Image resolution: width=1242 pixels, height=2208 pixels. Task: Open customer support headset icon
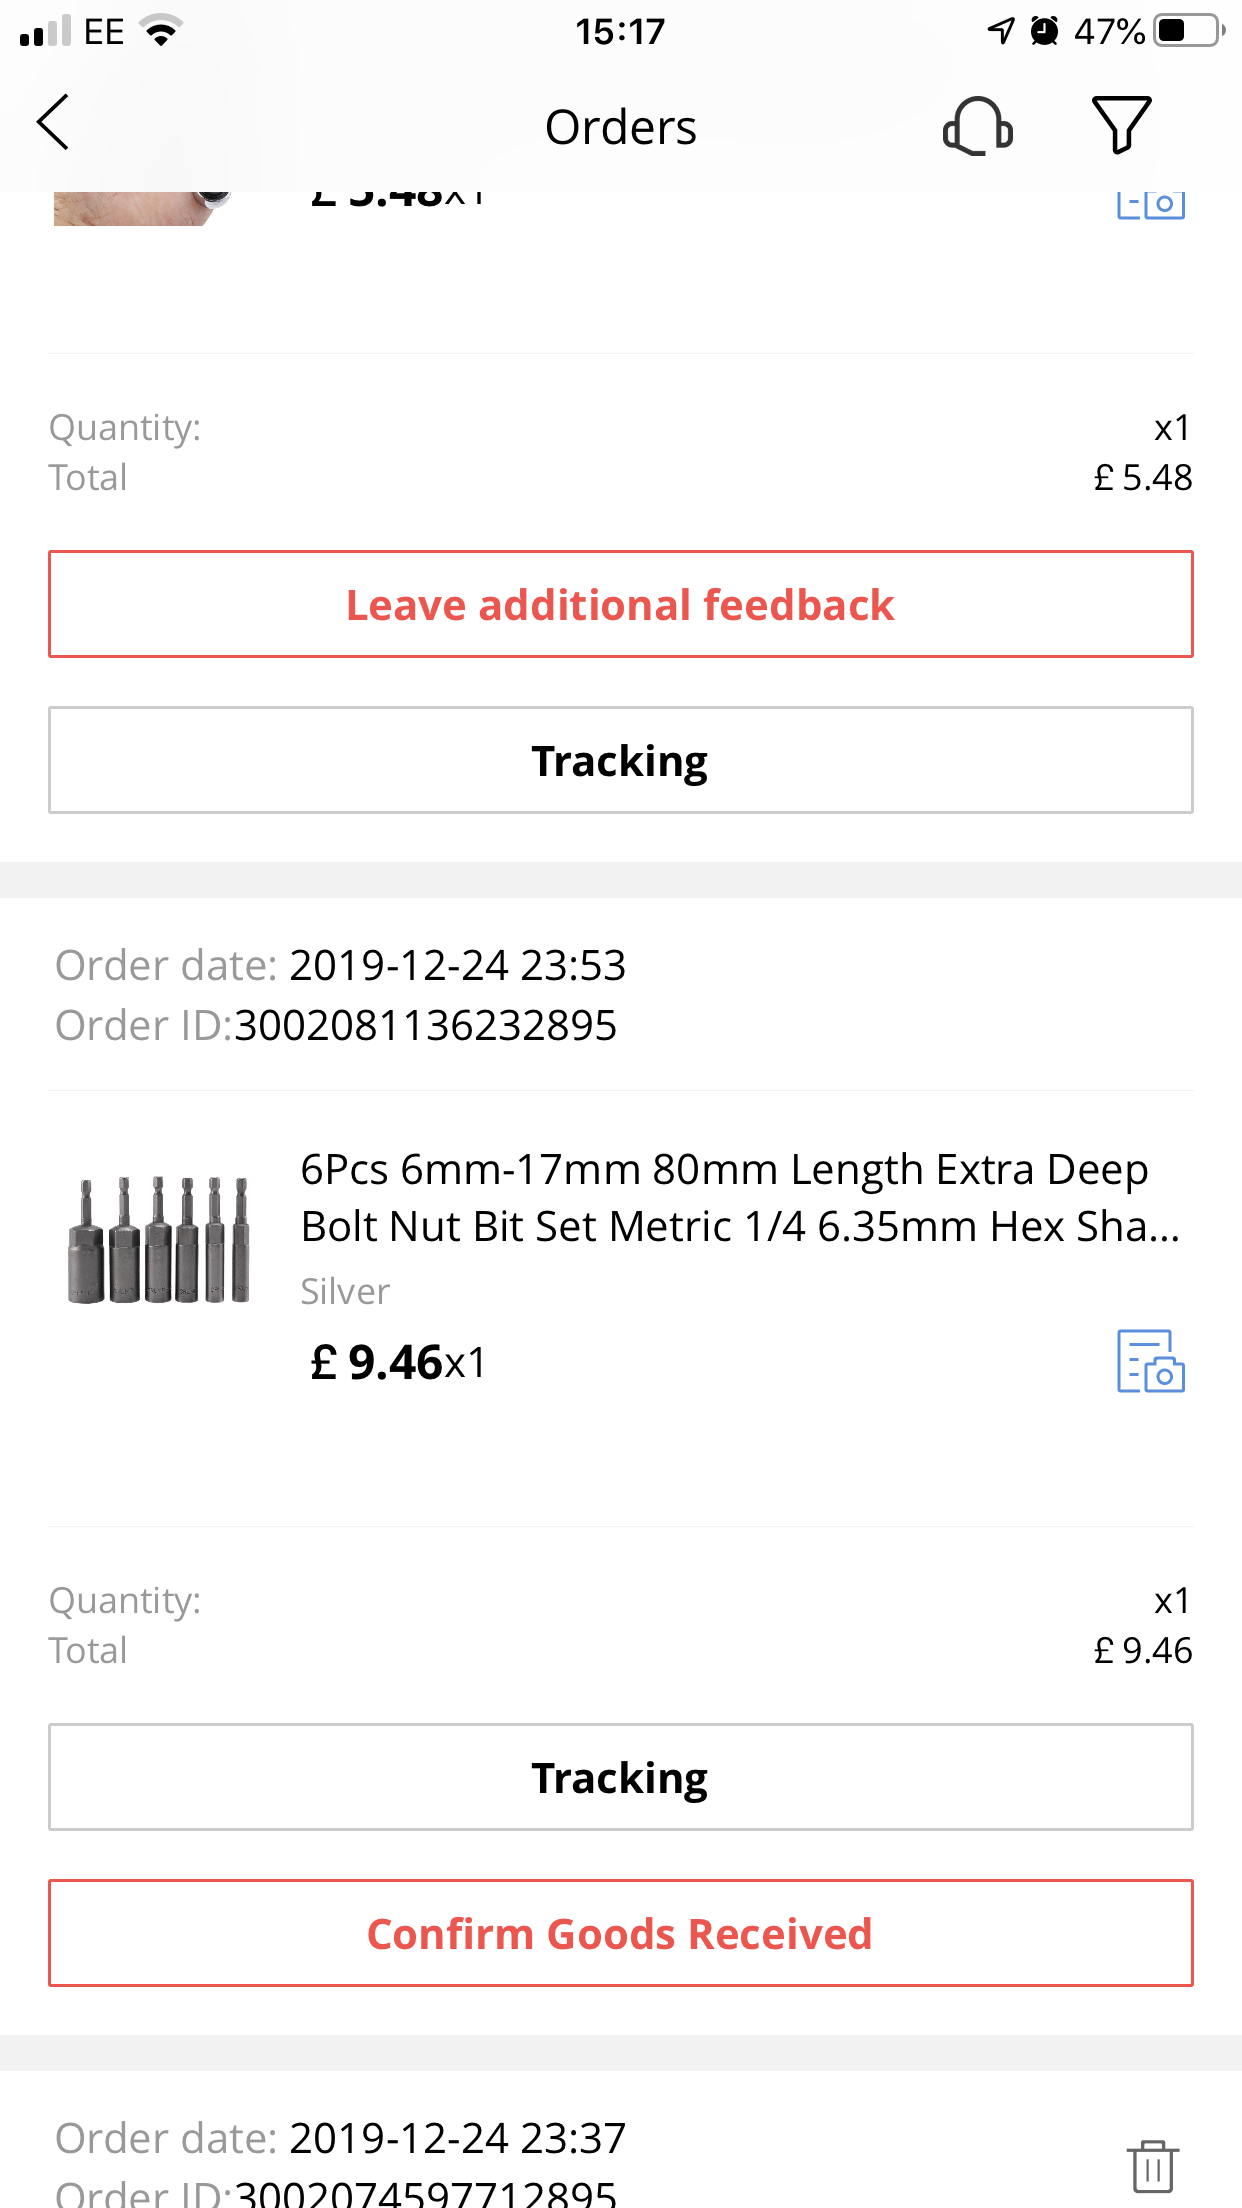pos(977,126)
